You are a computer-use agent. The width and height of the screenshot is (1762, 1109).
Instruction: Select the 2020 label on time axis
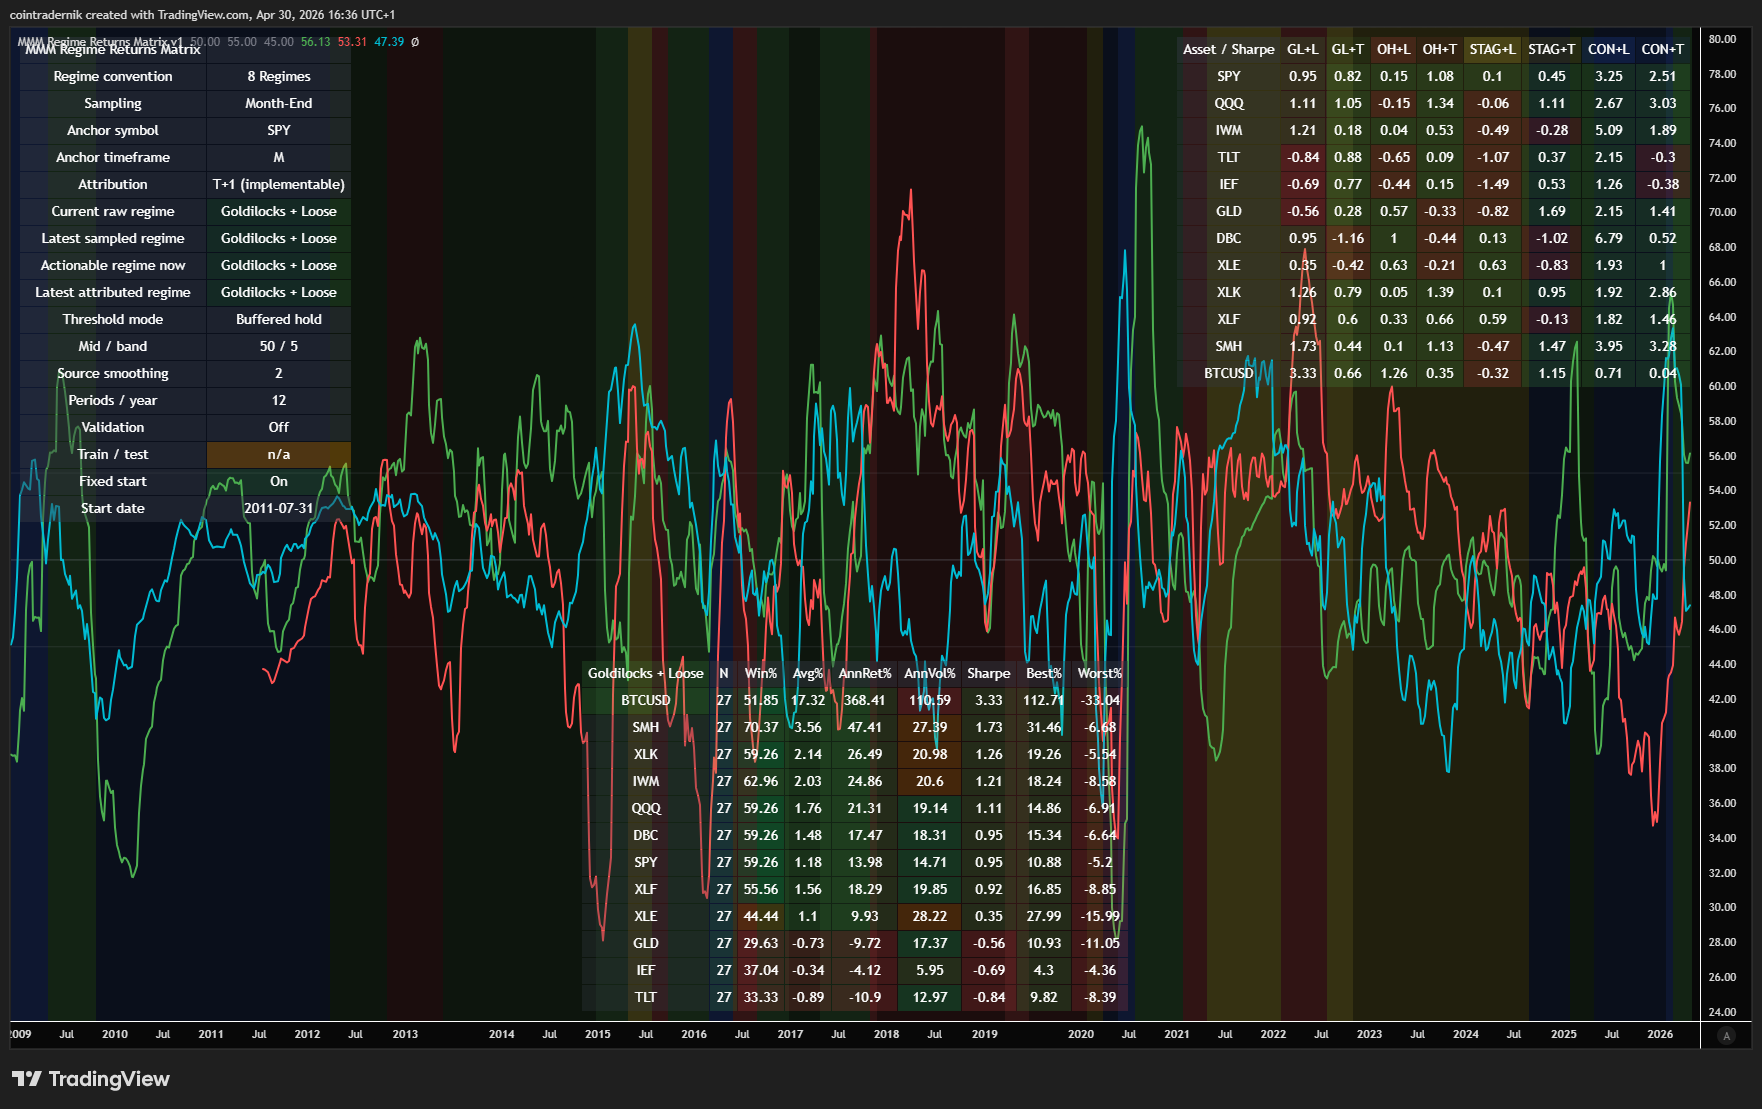click(x=1081, y=1035)
